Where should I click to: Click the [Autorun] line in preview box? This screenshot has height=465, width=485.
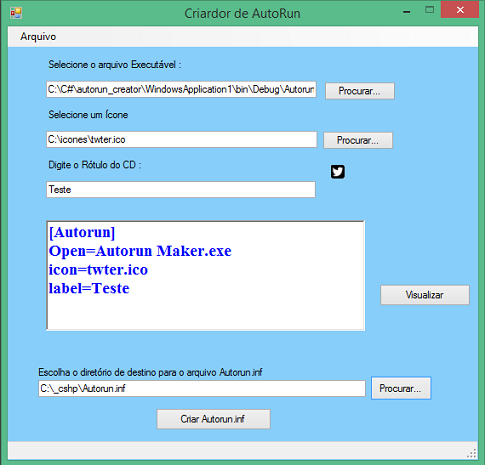coord(82,232)
